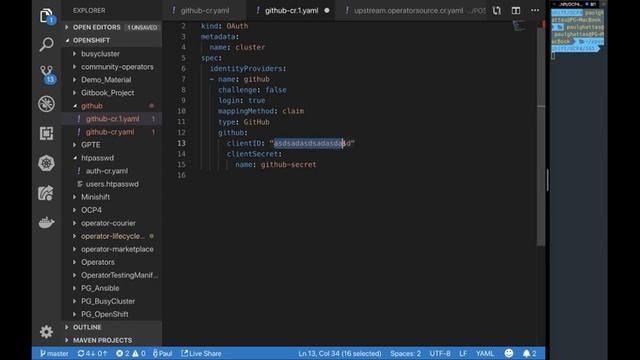Expand the operator-courier folder
Screen dimensions: 640x360
pyautogui.click(x=112, y=223)
